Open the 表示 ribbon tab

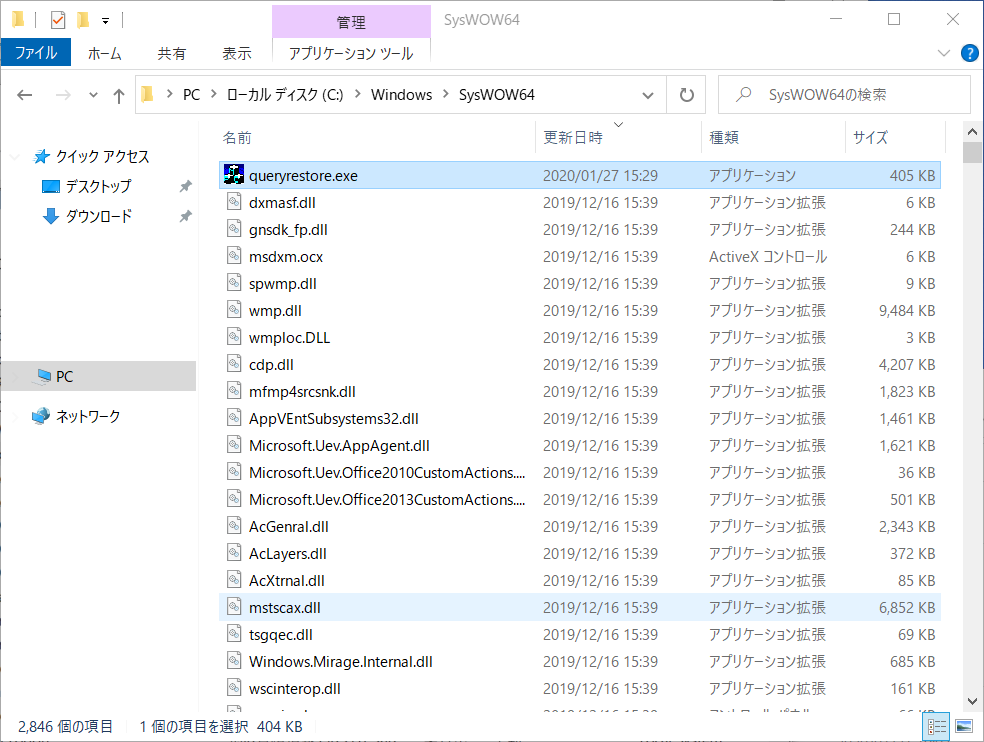point(237,53)
